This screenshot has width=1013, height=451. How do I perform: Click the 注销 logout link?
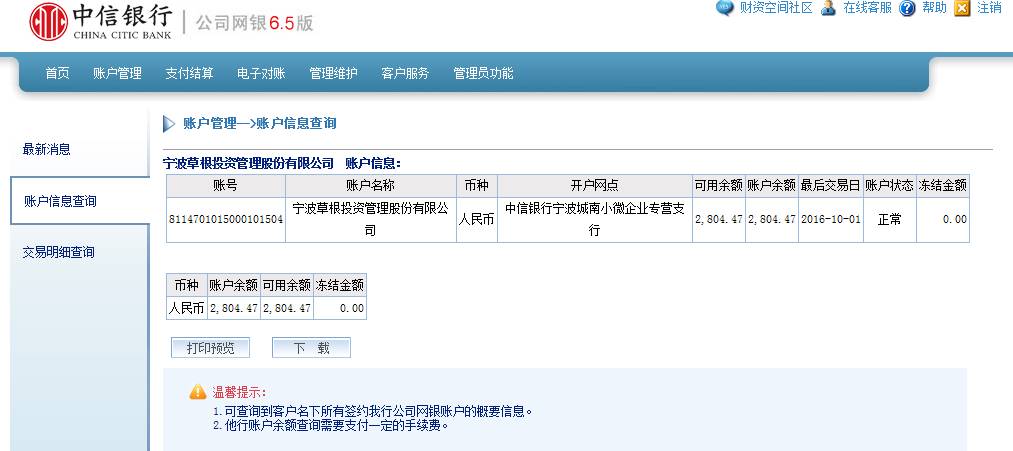point(989,8)
